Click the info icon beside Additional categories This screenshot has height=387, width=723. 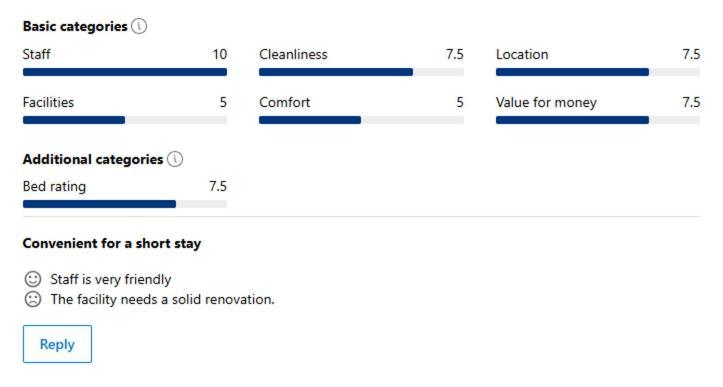[x=175, y=159]
